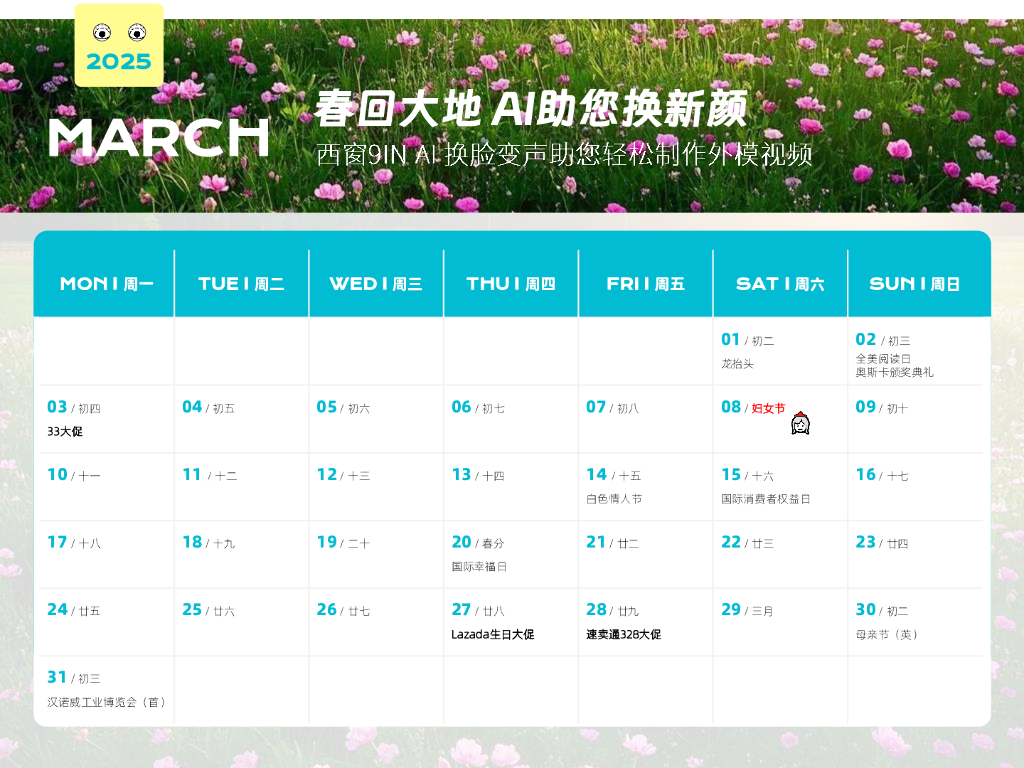Click date 06 初七
The height and width of the screenshot is (768, 1024).
[x=478, y=408]
